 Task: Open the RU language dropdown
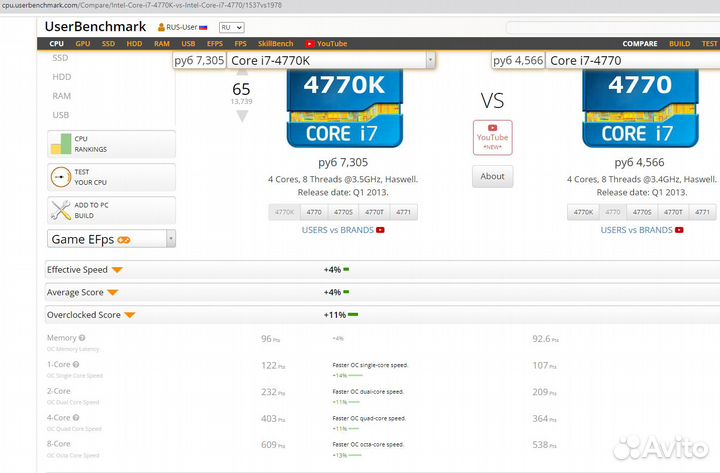(231, 28)
